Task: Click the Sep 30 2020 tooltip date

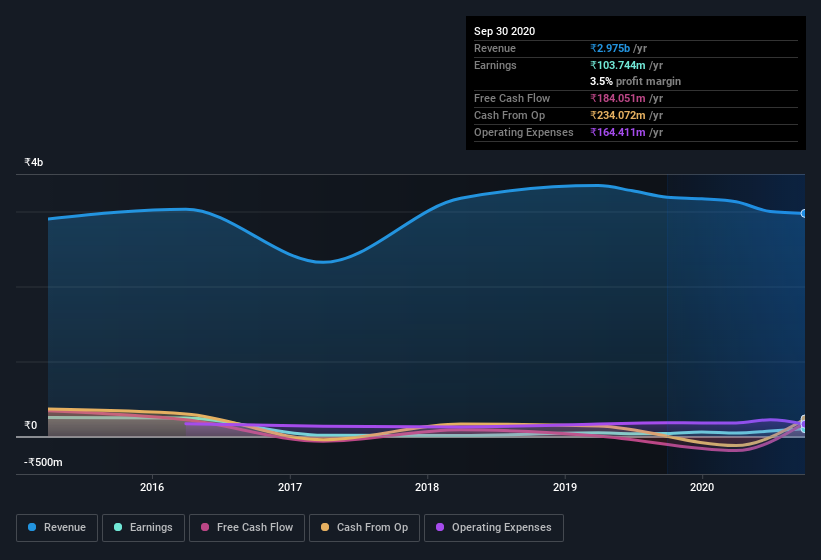Action: coord(504,31)
